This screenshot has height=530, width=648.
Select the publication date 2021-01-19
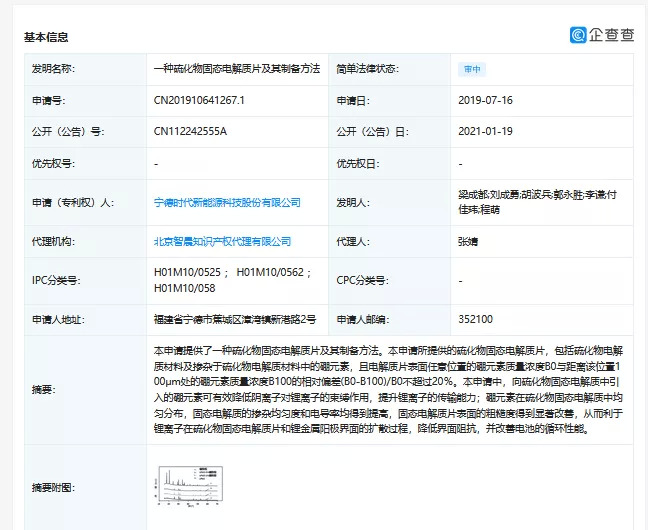tap(486, 131)
